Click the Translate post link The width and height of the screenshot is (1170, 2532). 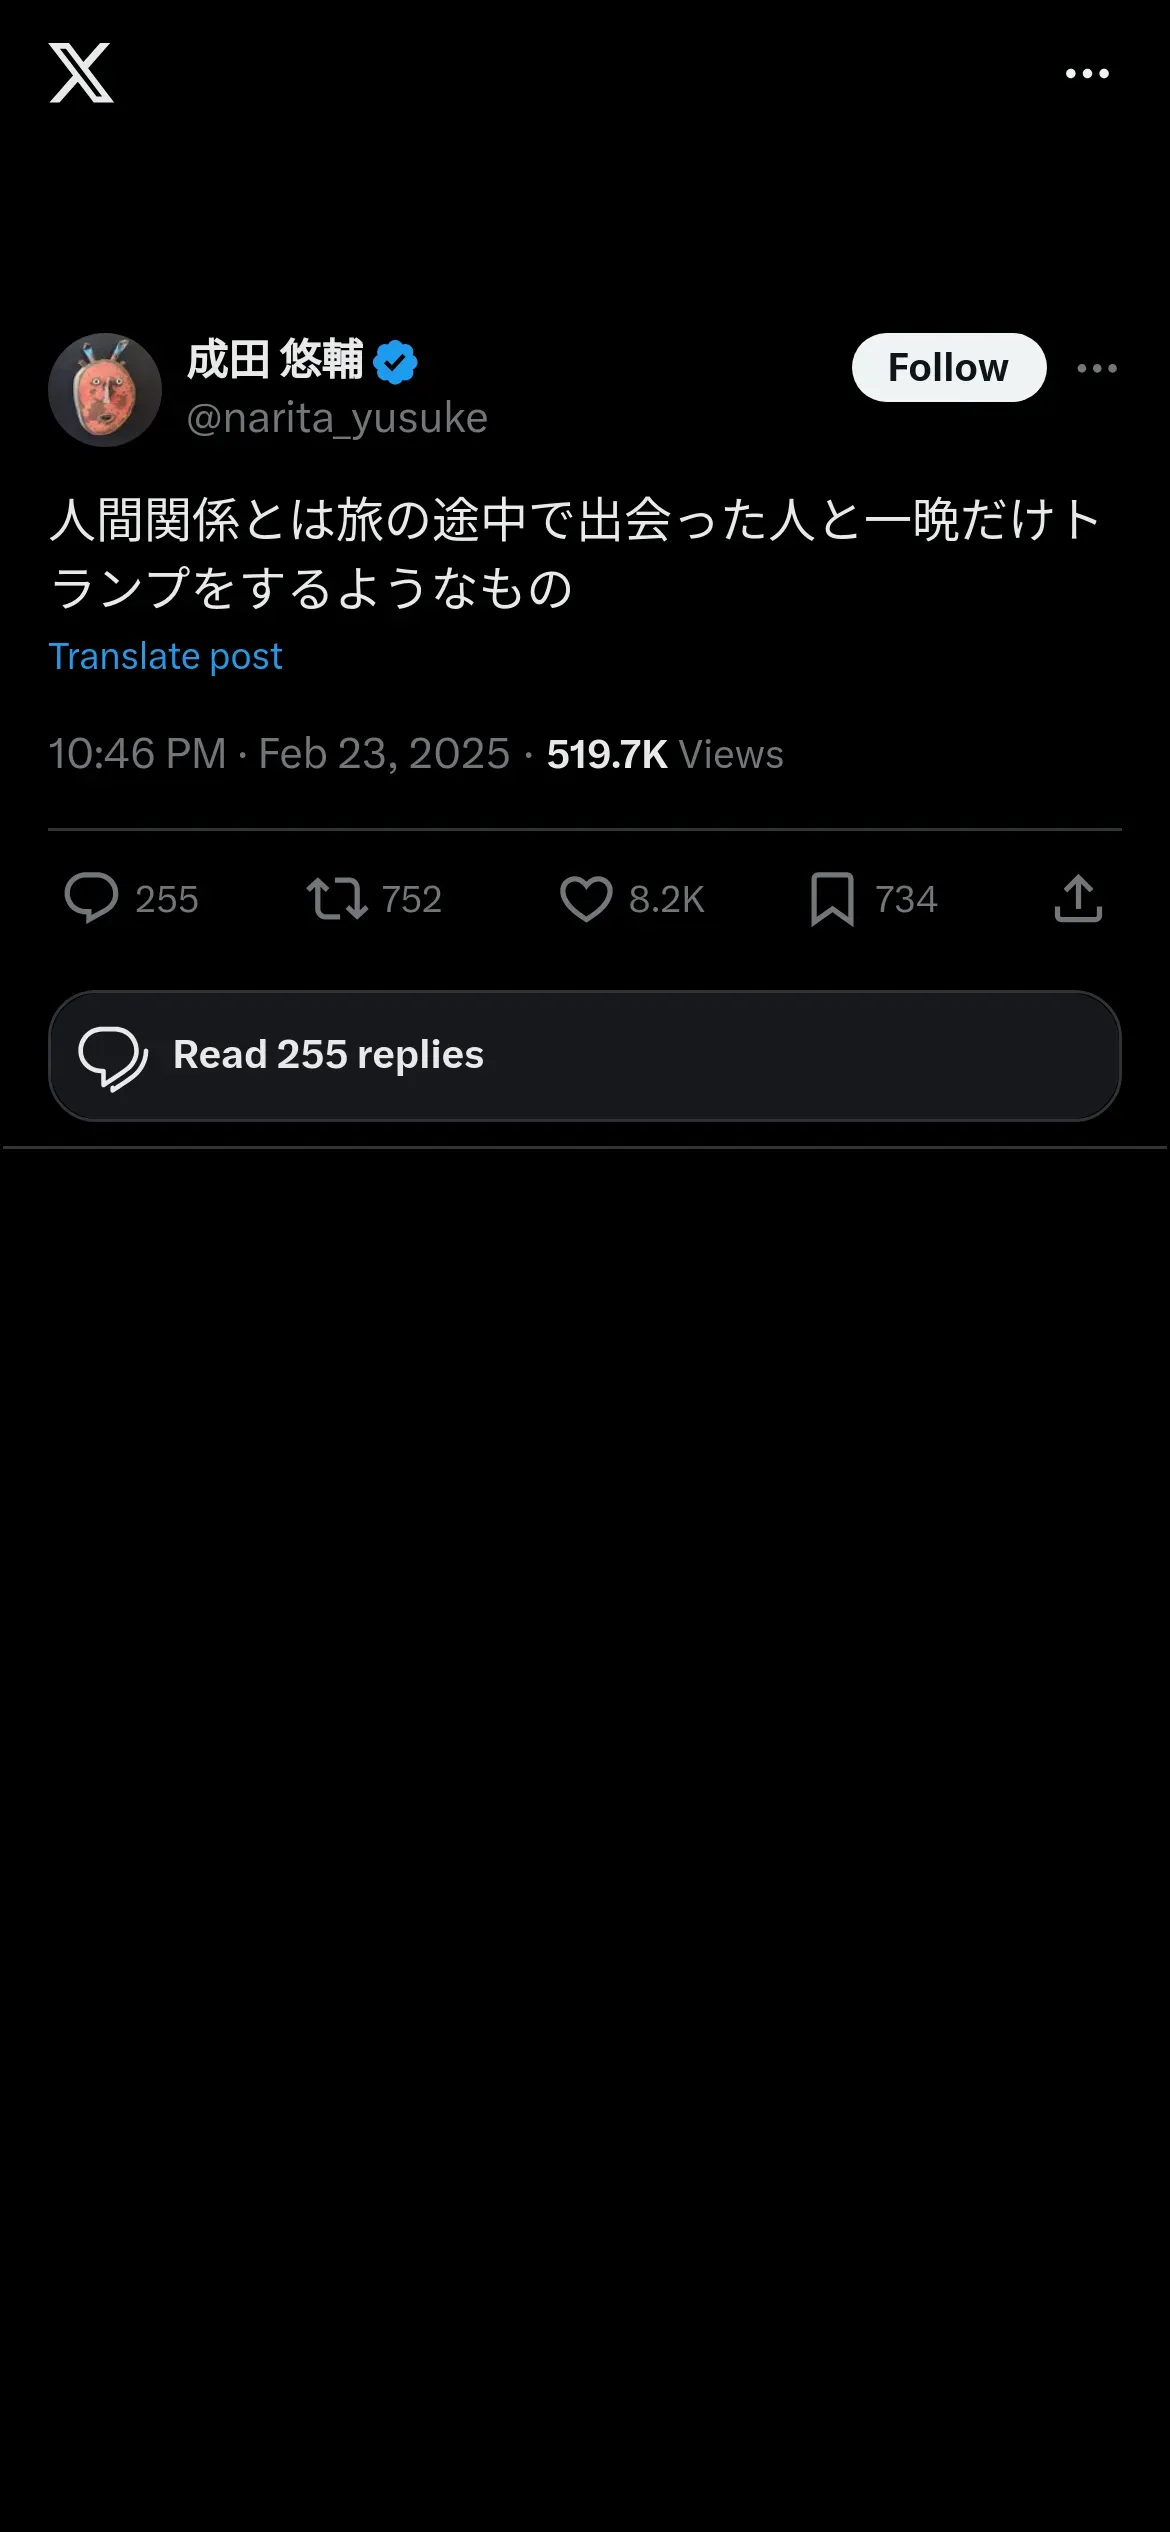coord(166,656)
